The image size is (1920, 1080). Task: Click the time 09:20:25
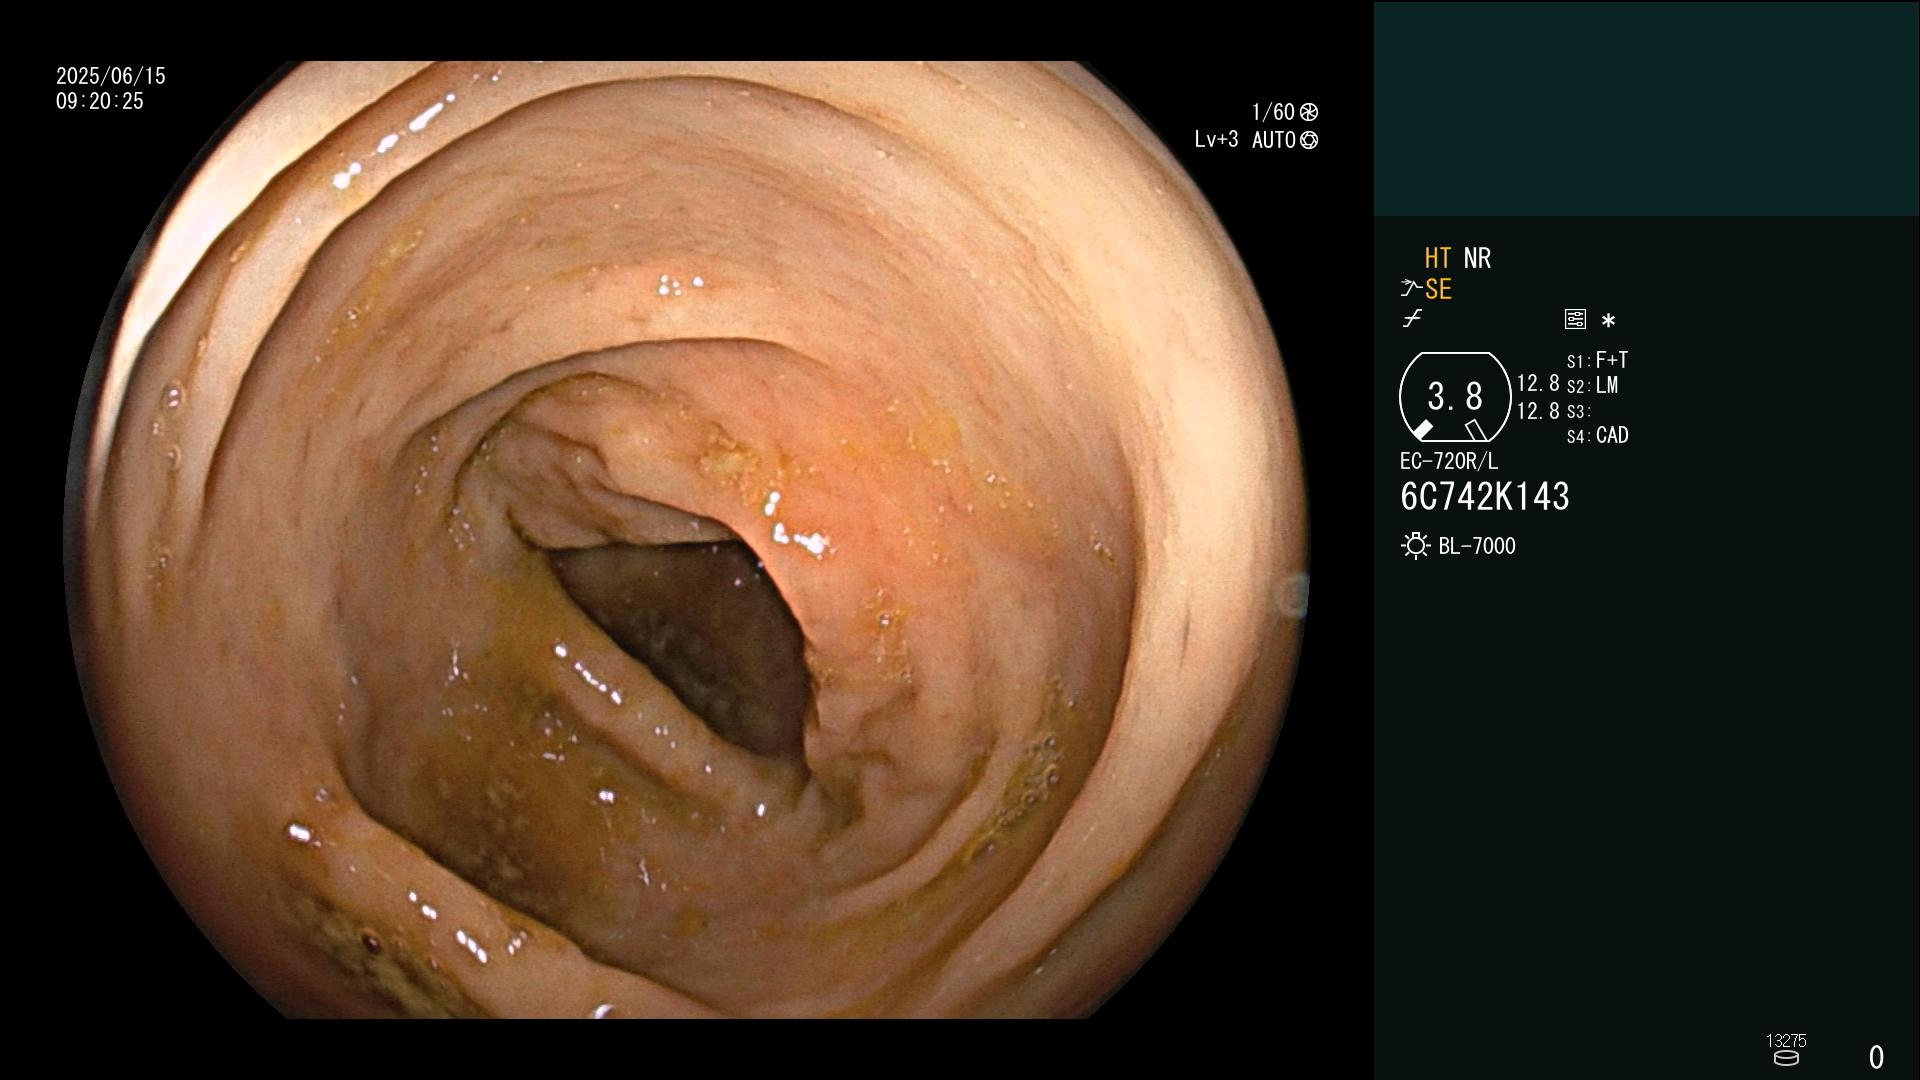[100, 101]
